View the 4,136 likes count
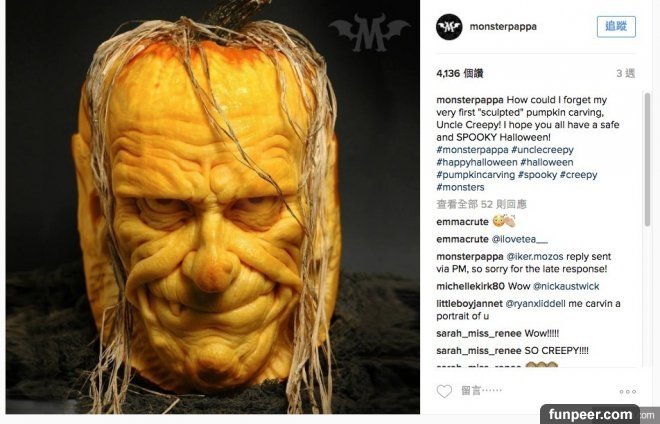The image size is (660, 424). [x=460, y=74]
